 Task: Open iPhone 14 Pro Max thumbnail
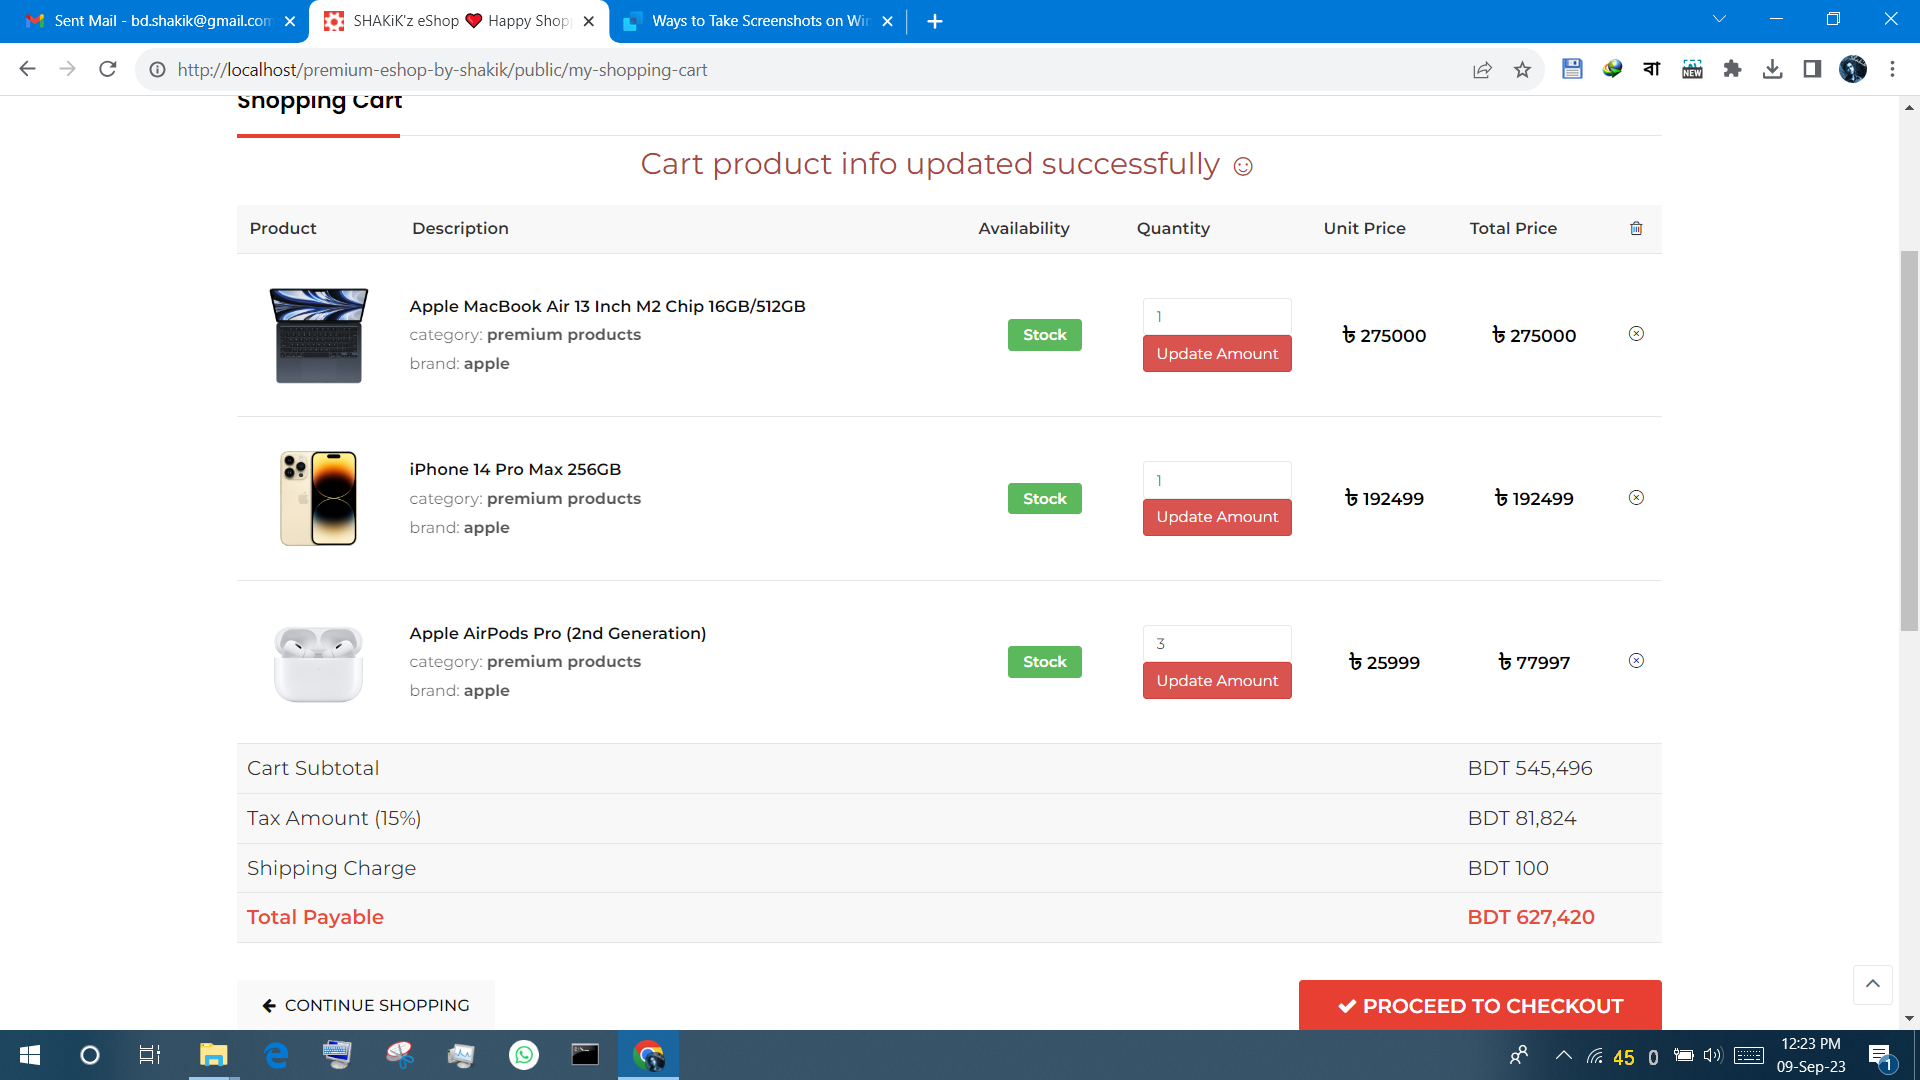(x=319, y=498)
